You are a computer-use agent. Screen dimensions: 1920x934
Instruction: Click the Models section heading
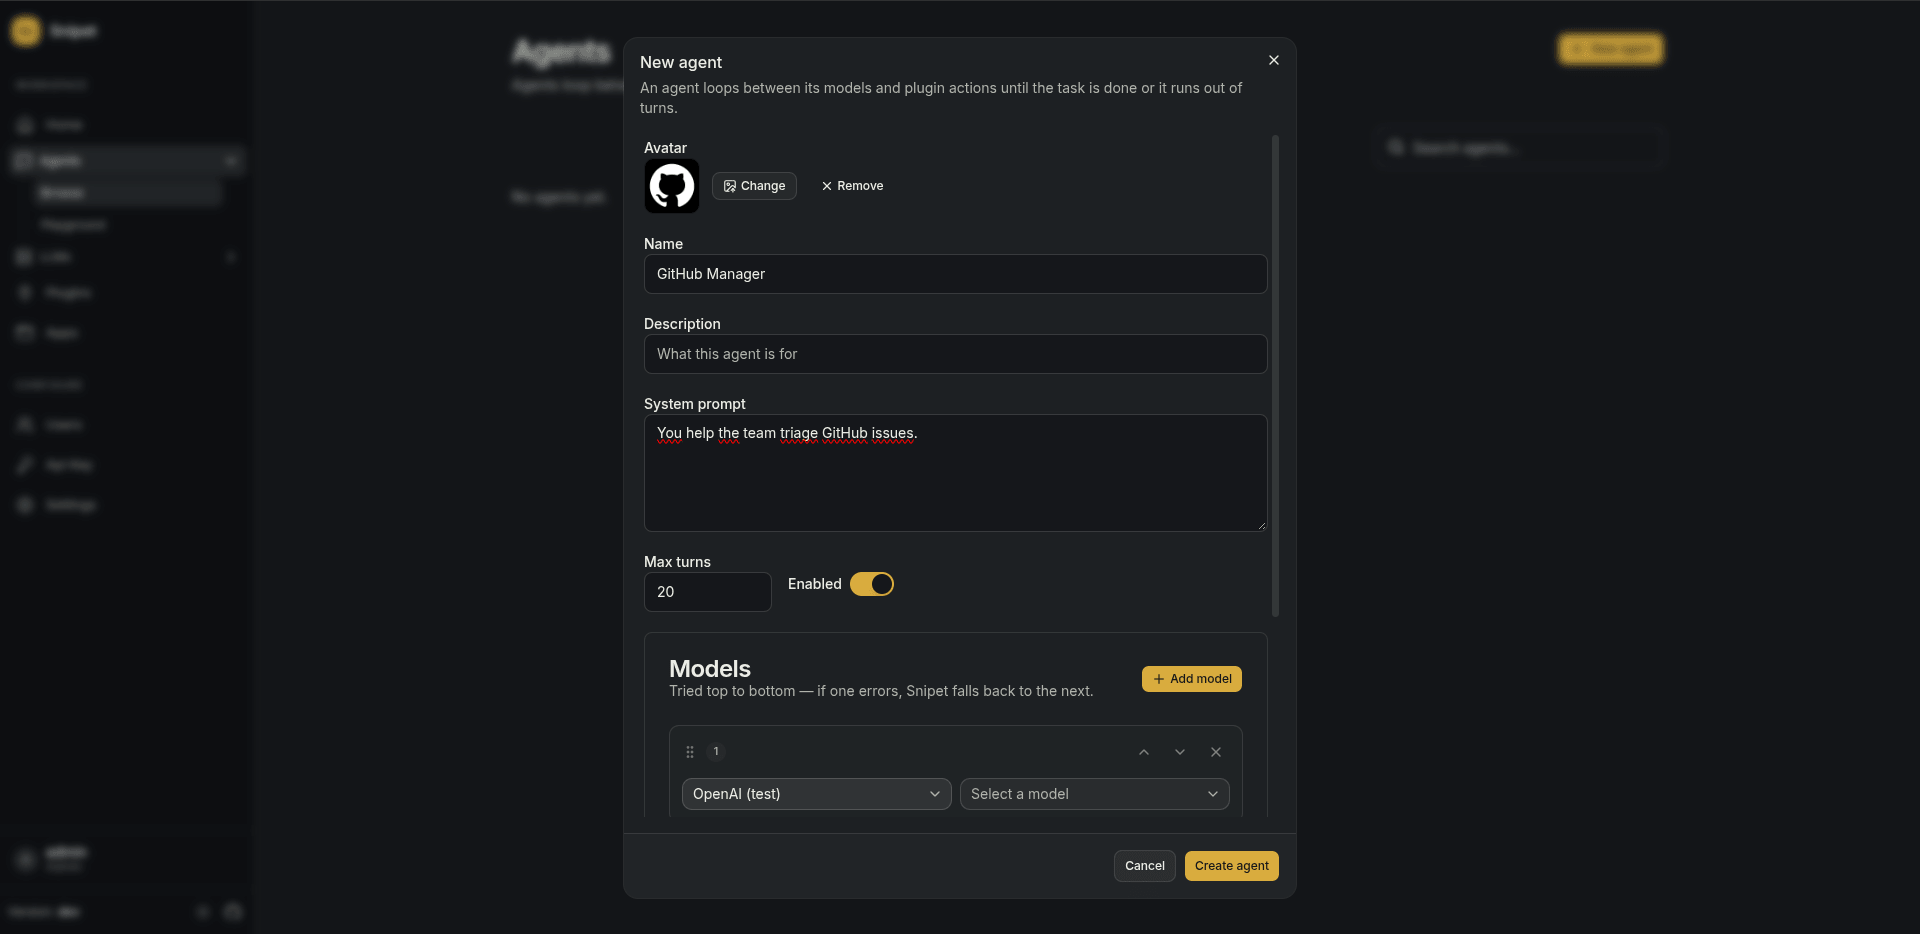click(x=710, y=669)
